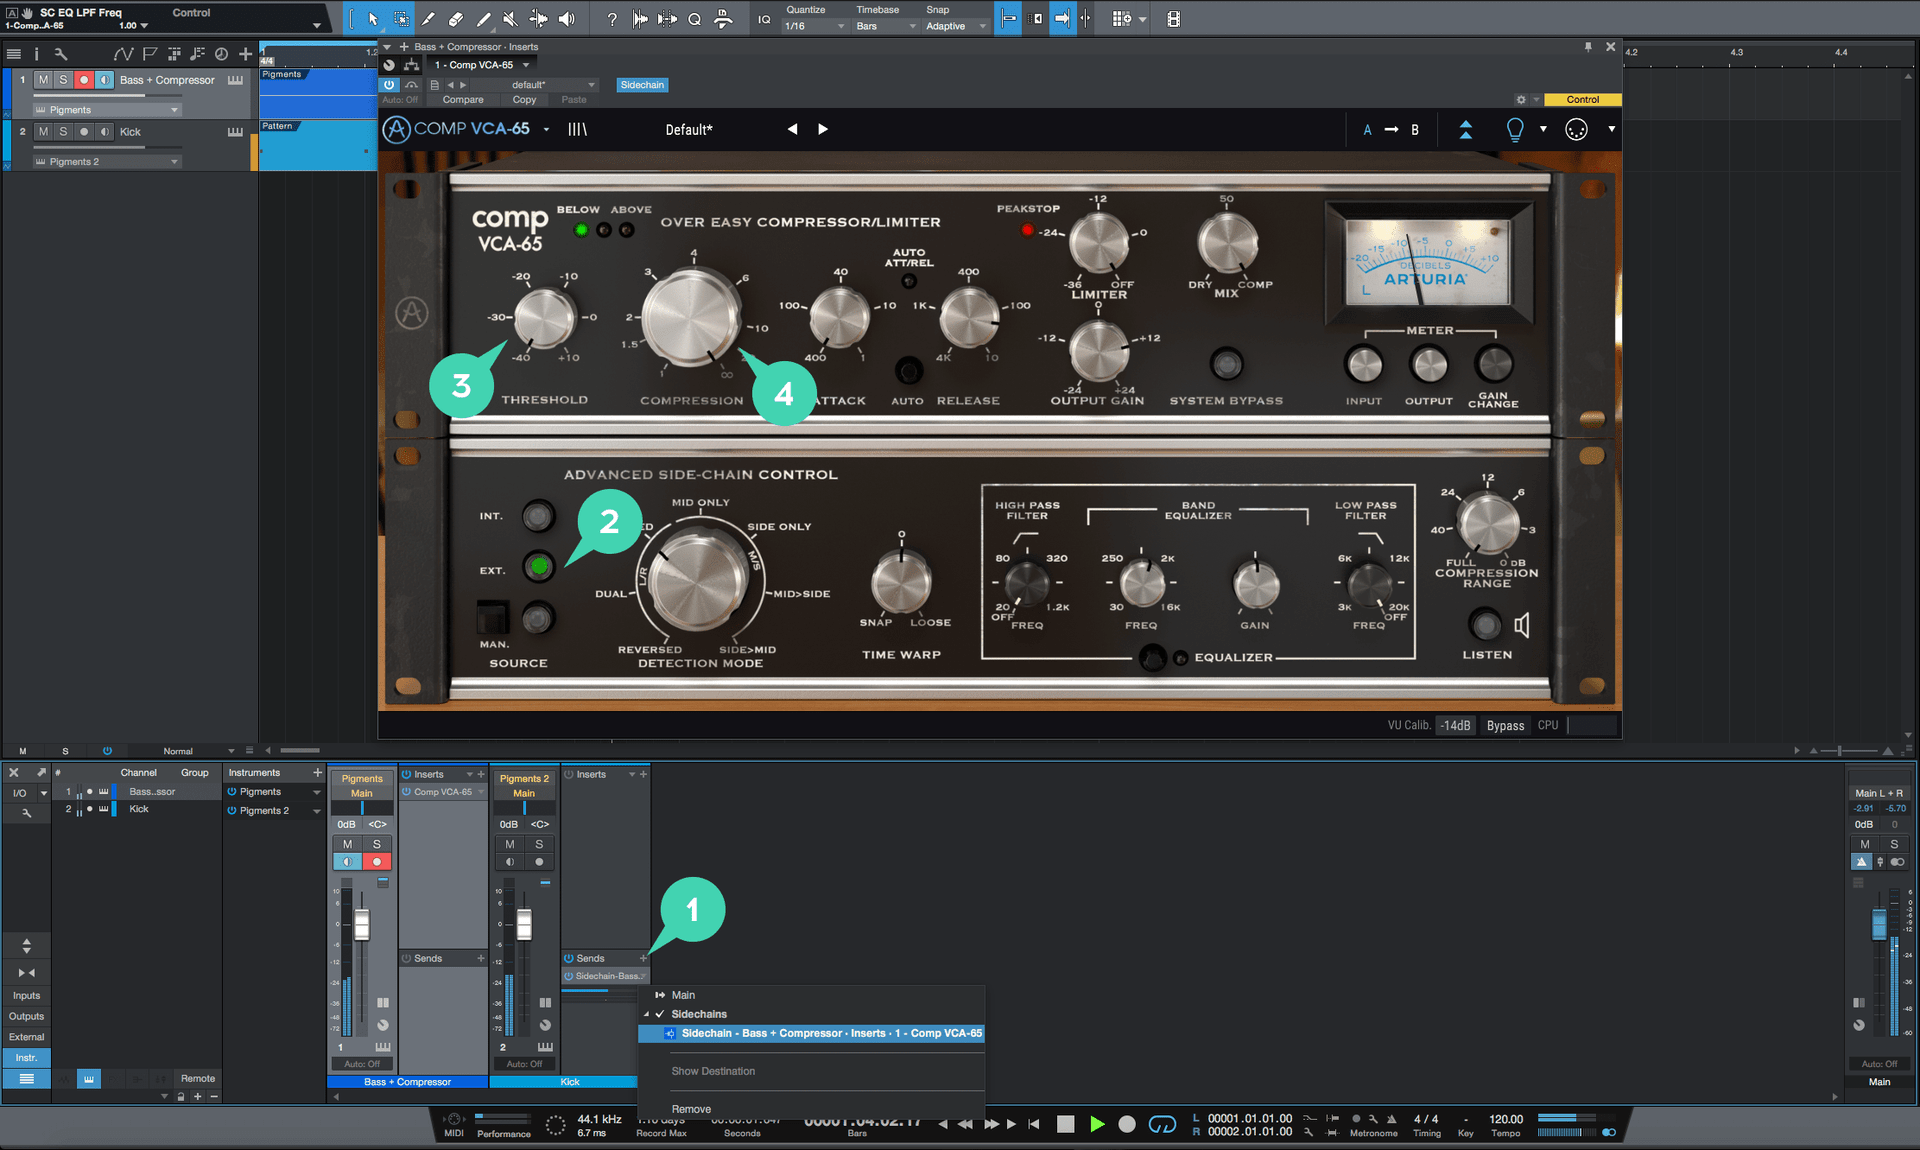Click the Listen speaker icon on compressor
The height and width of the screenshot is (1150, 1920).
tap(1521, 625)
